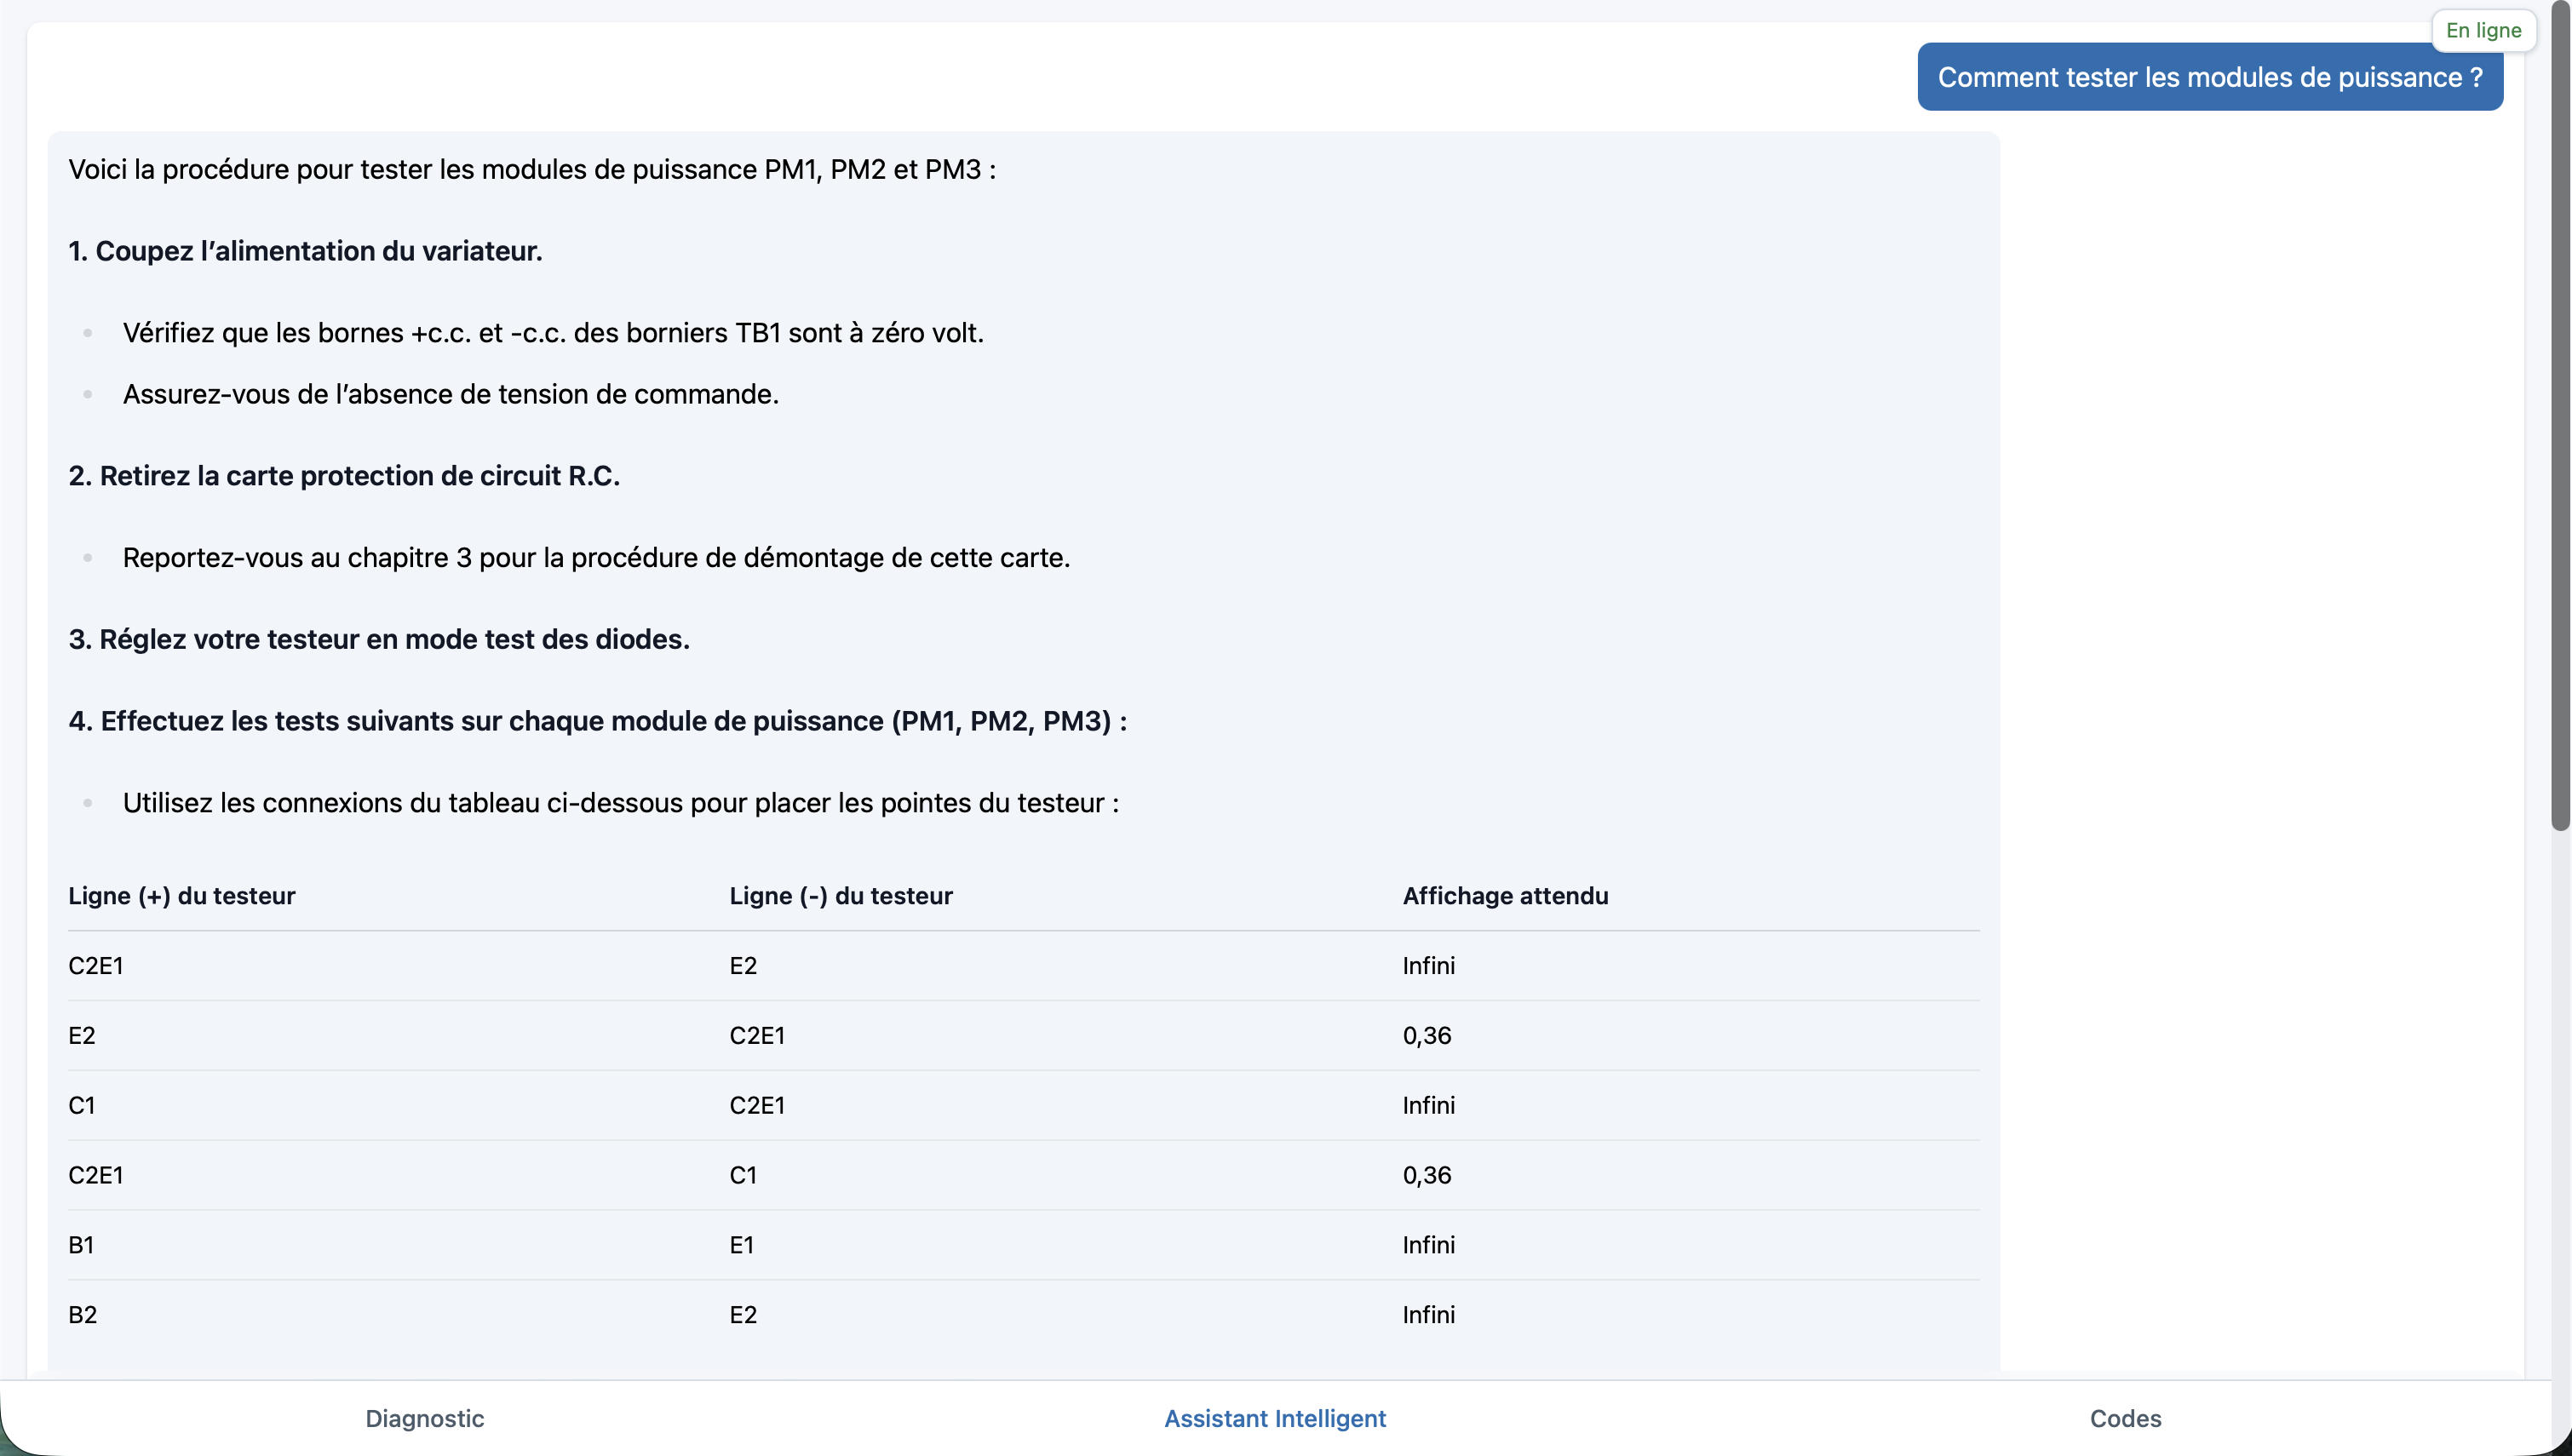The width and height of the screenshot is (2572, 1456).
Task: Click step 4 heading about PM1, PM2, PM3 tests
Action: [x=597, y=720]
